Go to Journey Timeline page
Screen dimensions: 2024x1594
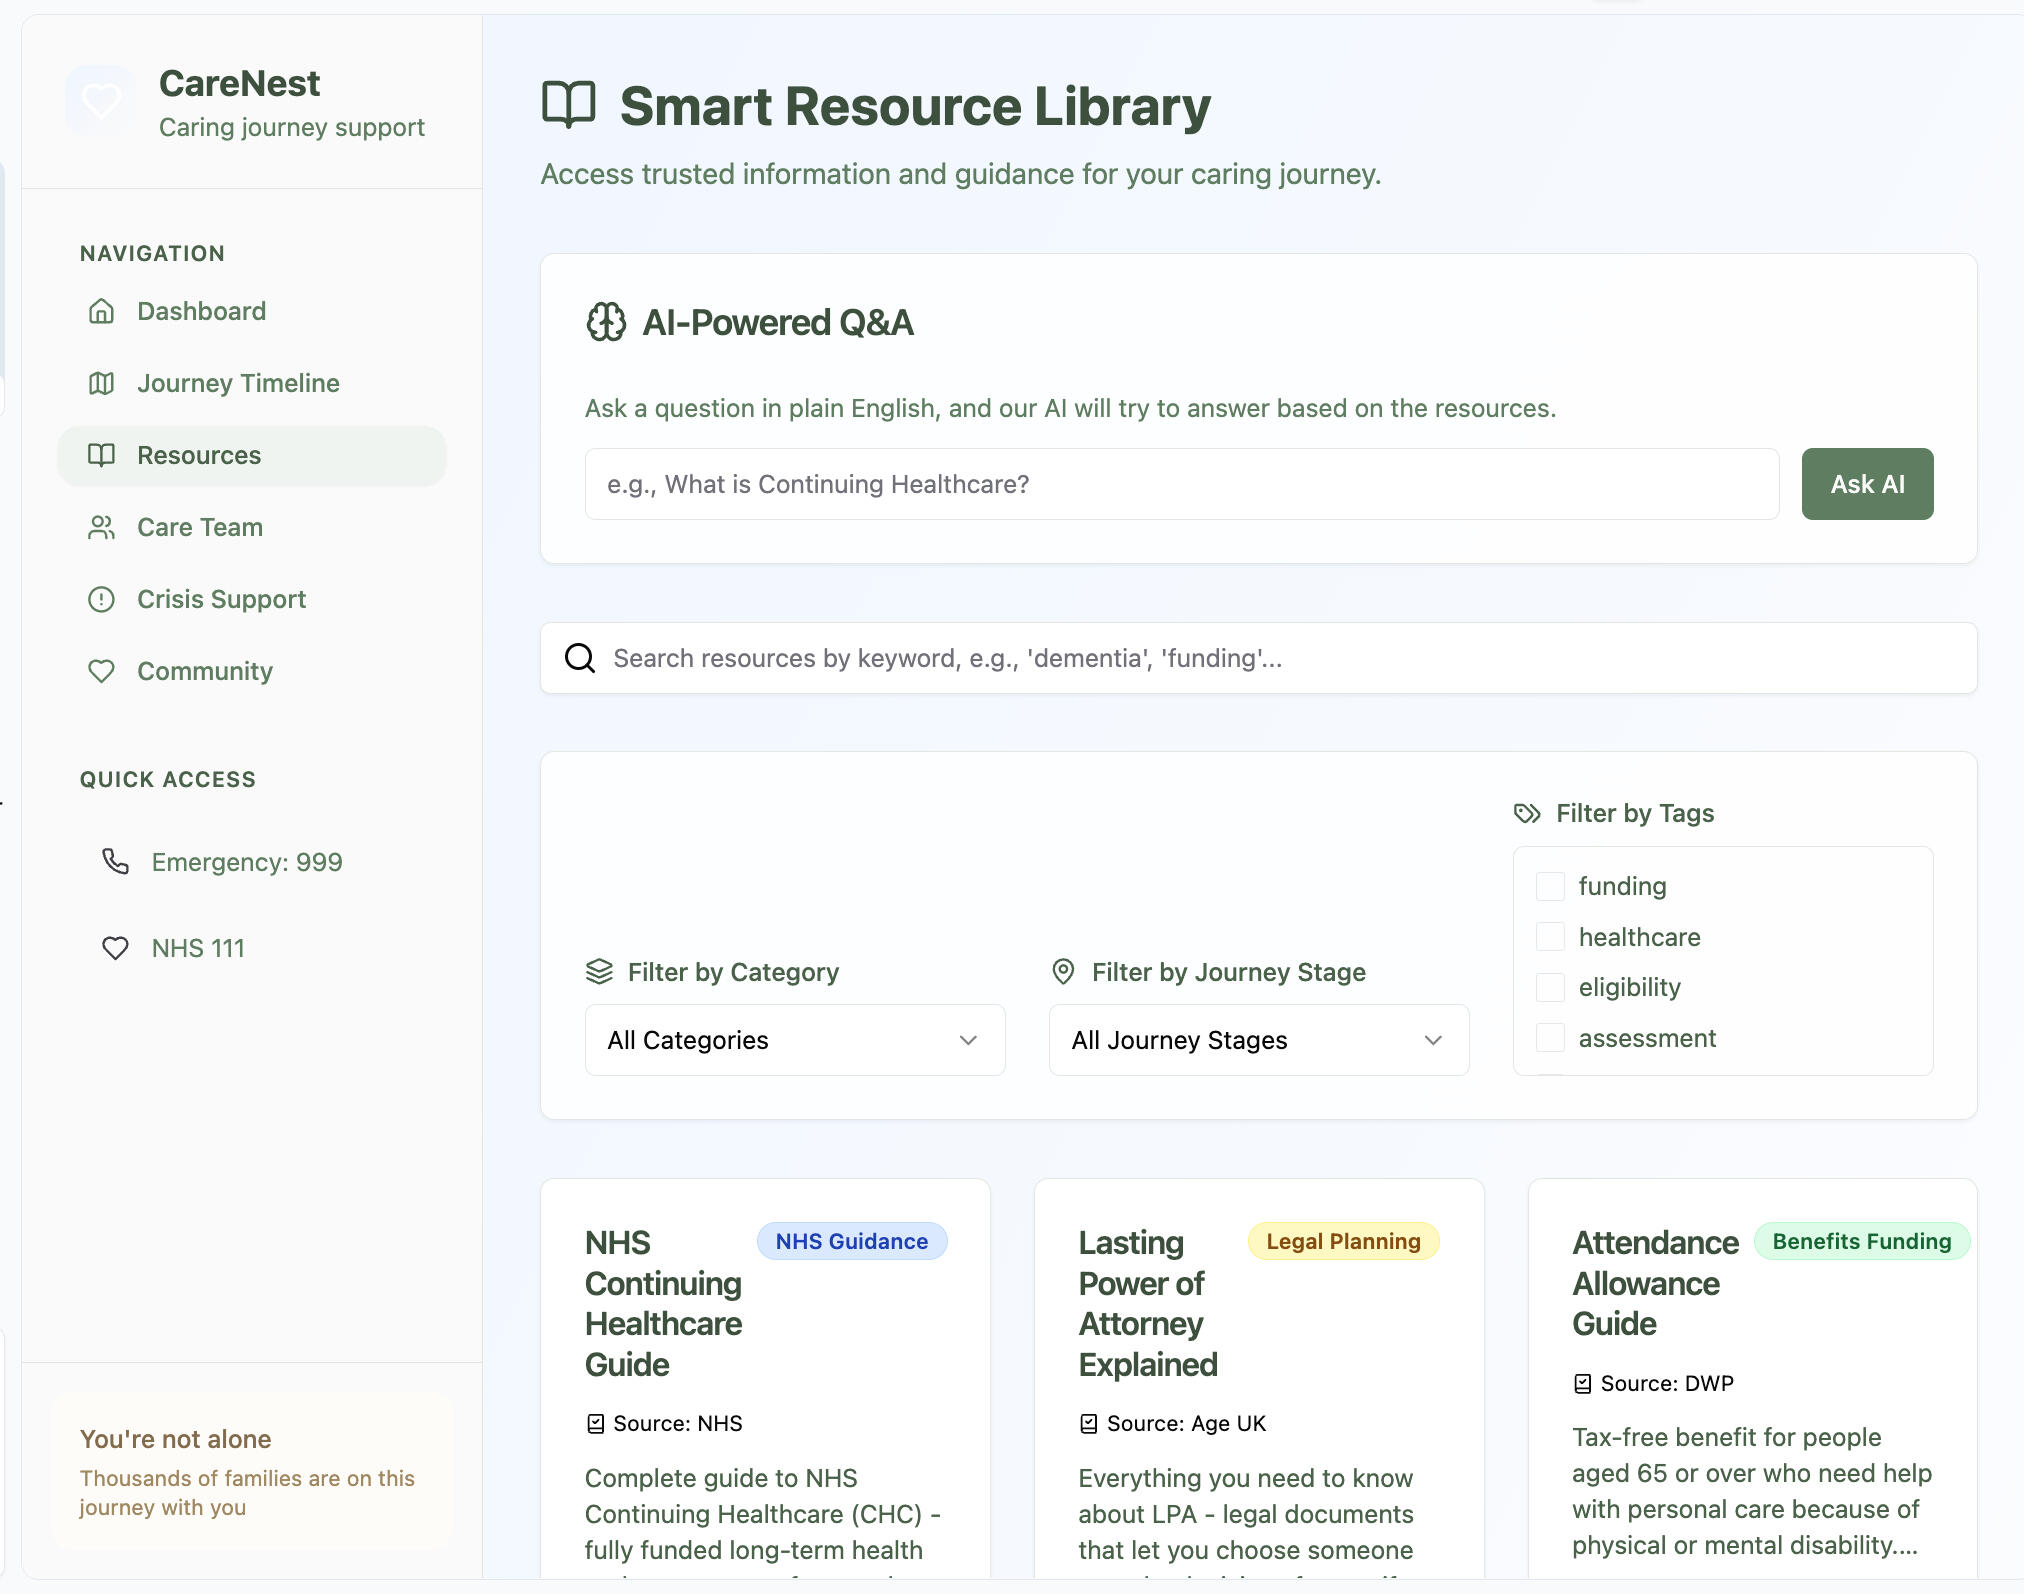238,383
